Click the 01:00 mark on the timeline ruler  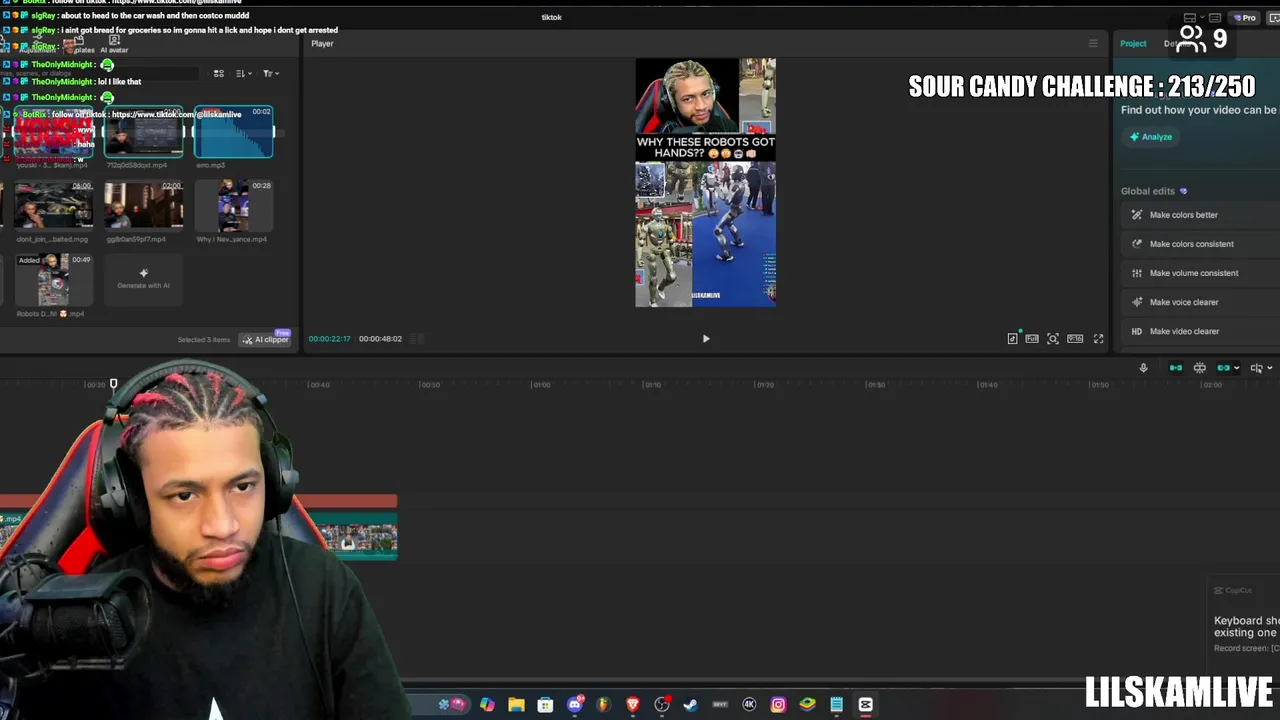coord(541,385)
